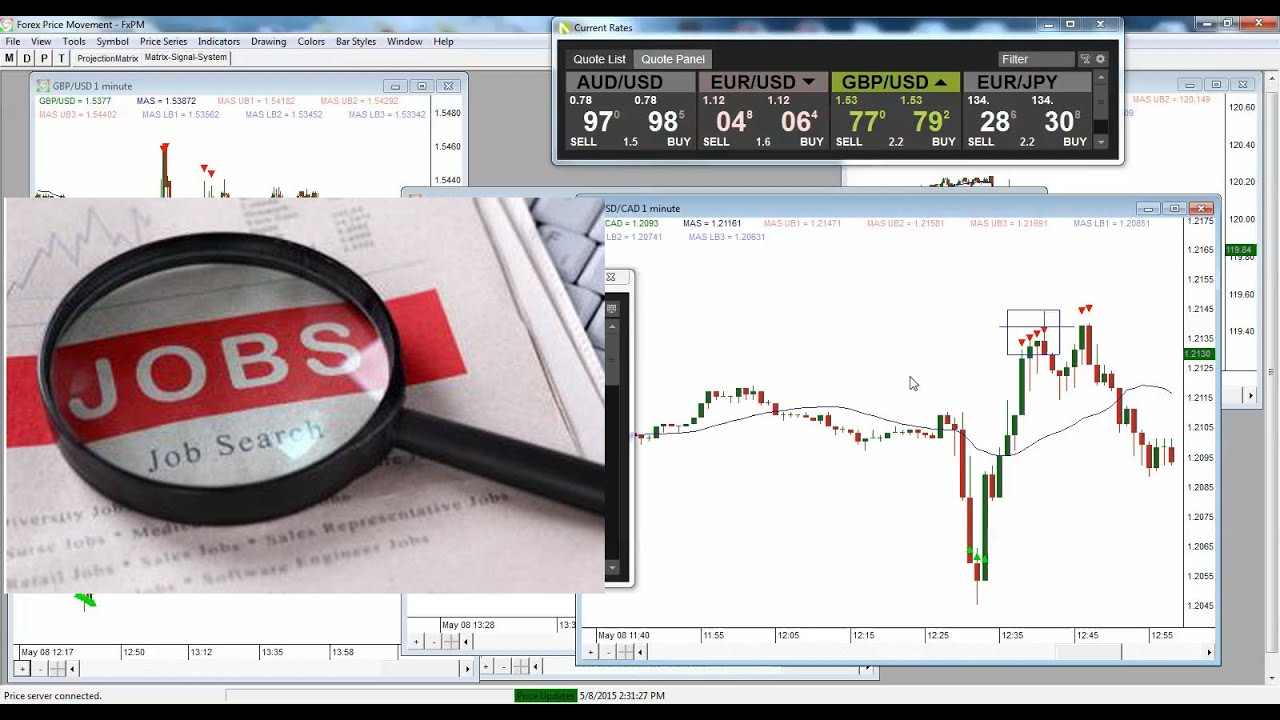Open the File menu
The height and width of the screenshot is (720, 1280).
pos(13,41)
